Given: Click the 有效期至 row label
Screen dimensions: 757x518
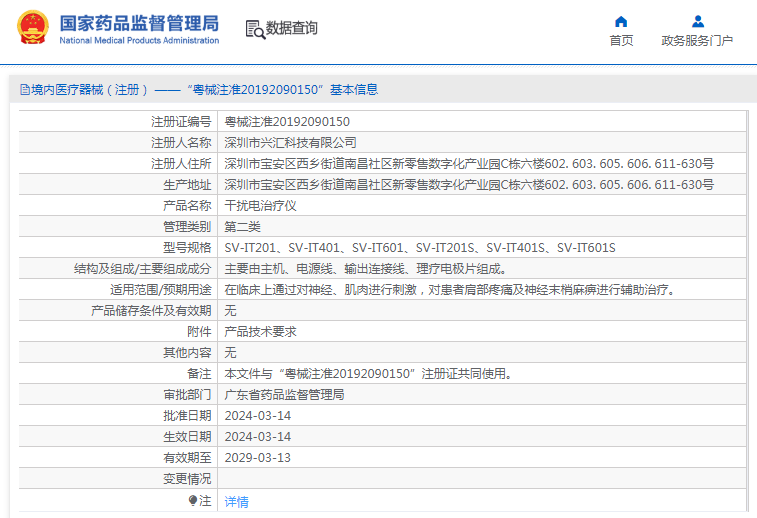Looking at the screenshot, I should coord(187,458).
